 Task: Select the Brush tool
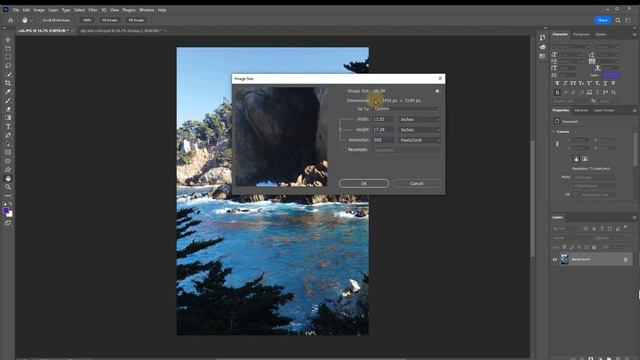coord(8,100)
